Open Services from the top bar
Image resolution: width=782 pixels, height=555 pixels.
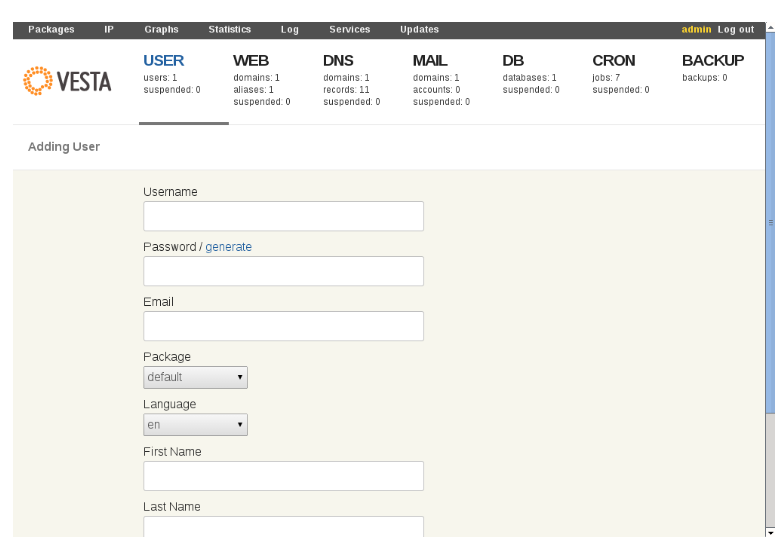click(x=349, y=30)
